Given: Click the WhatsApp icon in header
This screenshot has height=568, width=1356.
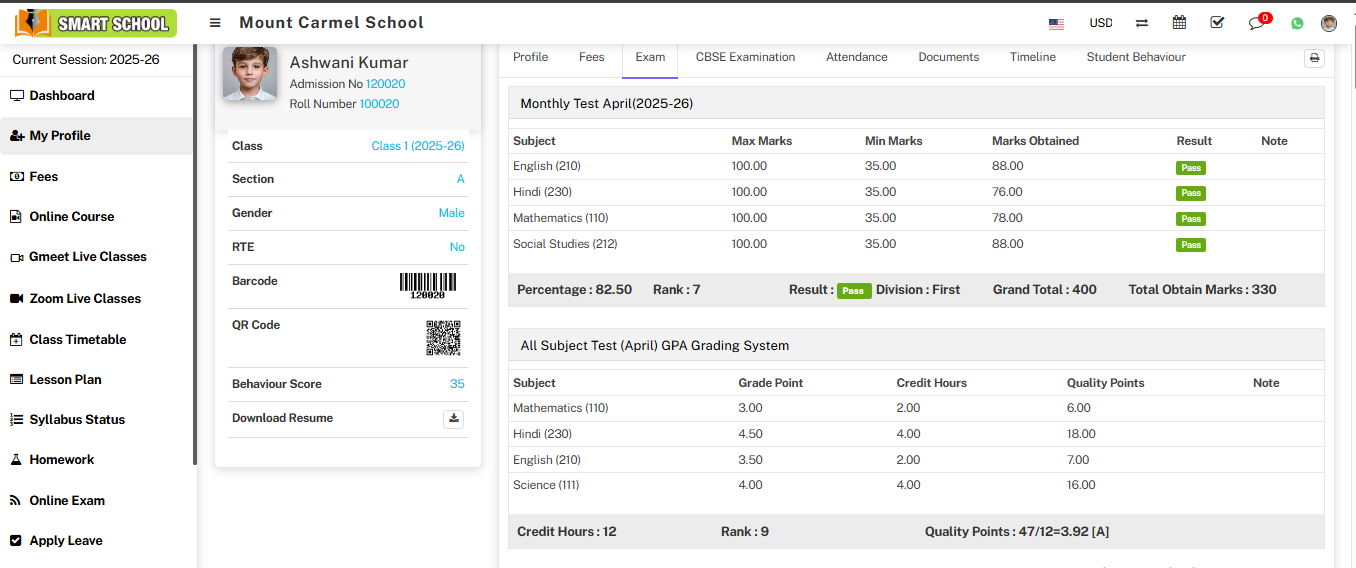Looking at the screenshot, I should [1297, 23].
